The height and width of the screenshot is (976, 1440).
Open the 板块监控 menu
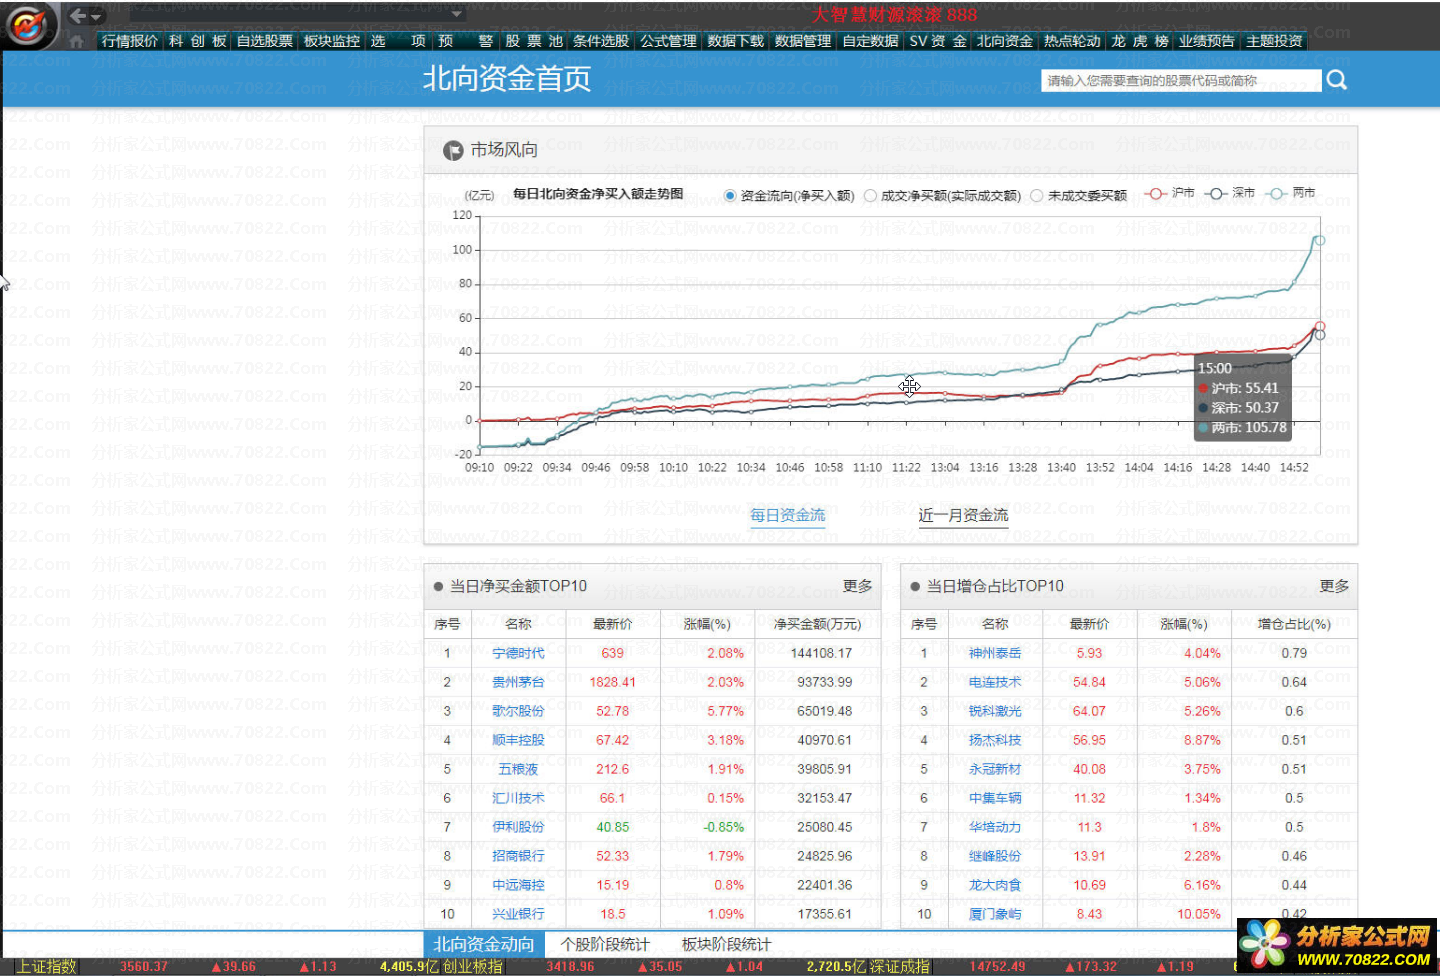point(332,41)
